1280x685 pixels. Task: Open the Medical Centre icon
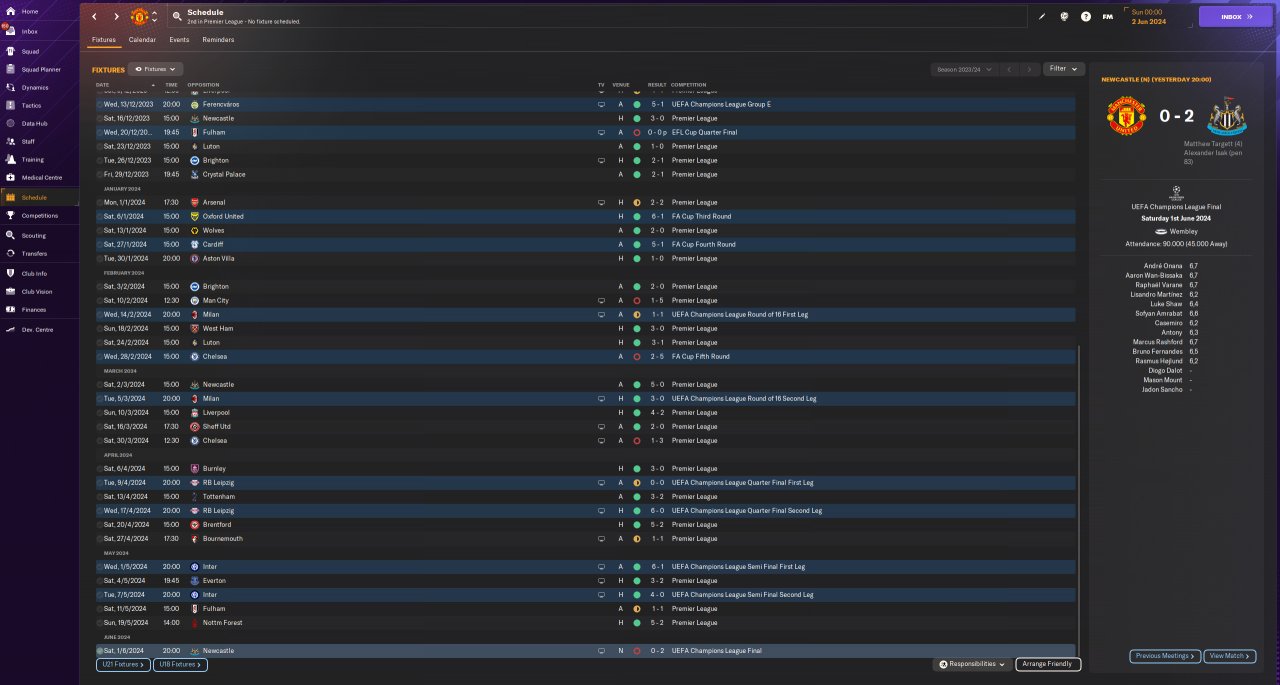10,177
